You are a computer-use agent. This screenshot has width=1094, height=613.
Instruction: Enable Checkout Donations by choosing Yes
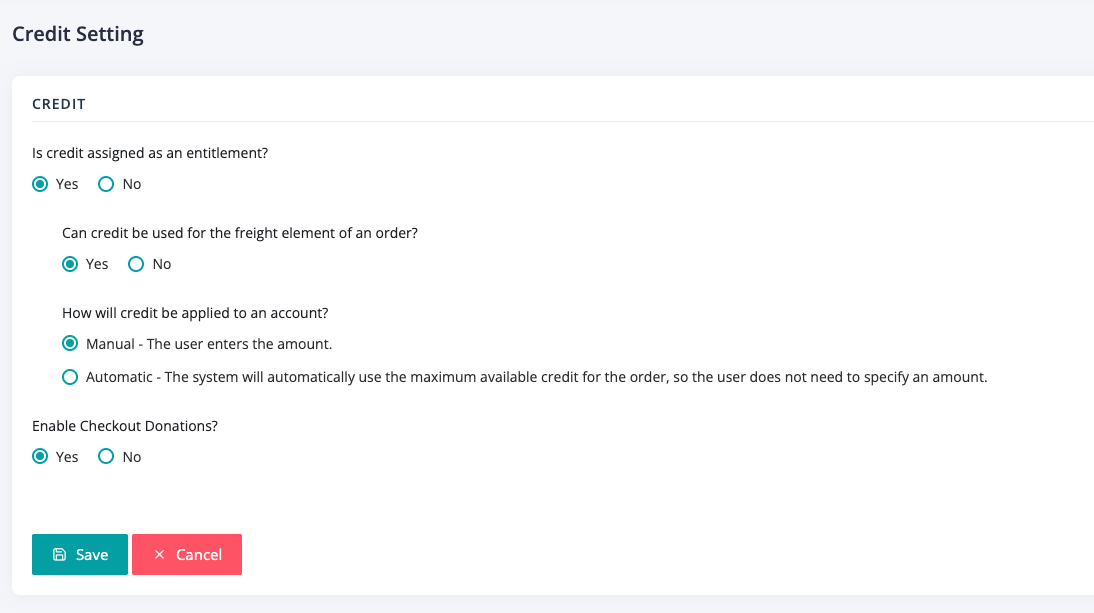tap(40, 457)
